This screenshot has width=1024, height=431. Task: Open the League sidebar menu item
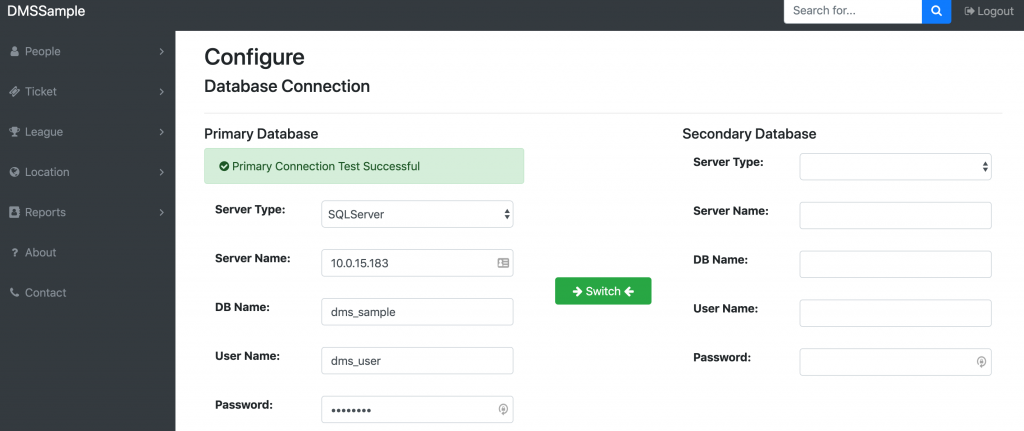point(88,132)
